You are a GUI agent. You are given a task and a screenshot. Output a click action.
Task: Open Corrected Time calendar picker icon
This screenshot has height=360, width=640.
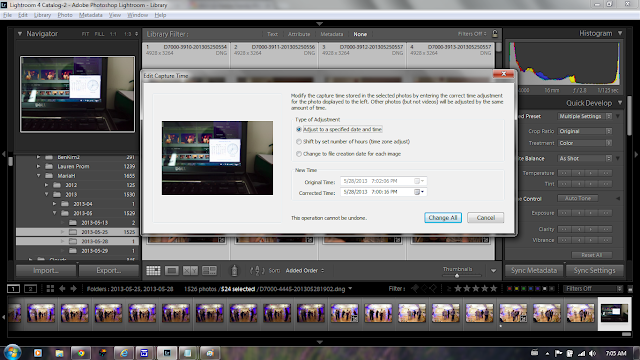click(419, 192)
